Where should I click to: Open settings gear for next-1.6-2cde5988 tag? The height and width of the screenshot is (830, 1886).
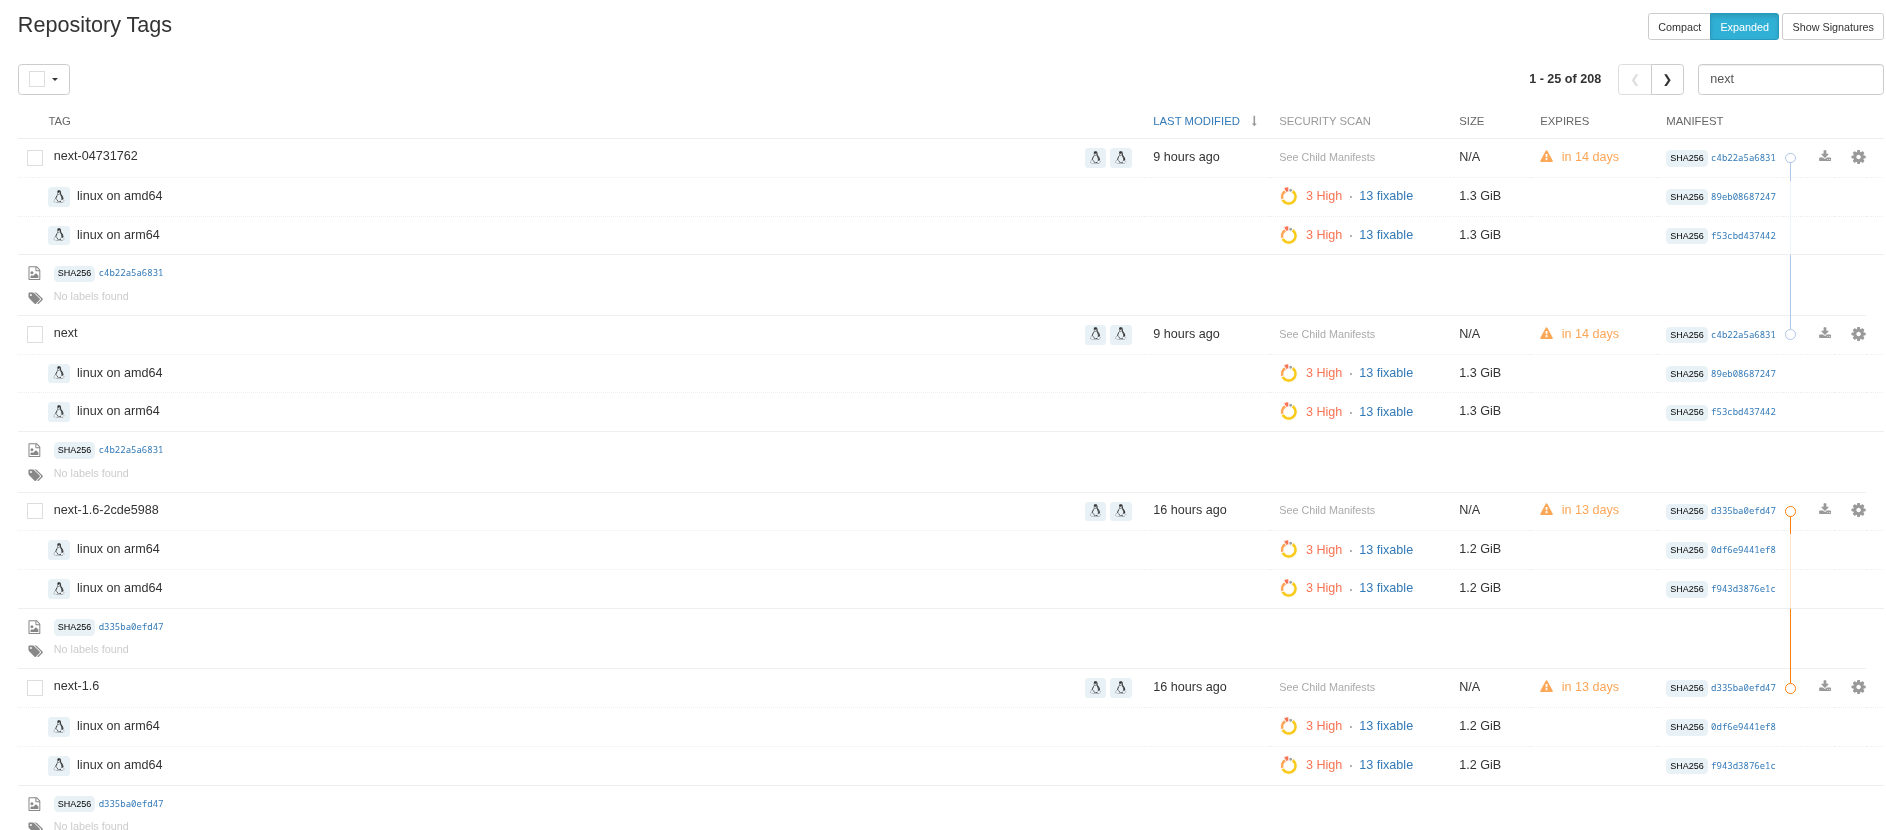click(x=1858, y=510)
